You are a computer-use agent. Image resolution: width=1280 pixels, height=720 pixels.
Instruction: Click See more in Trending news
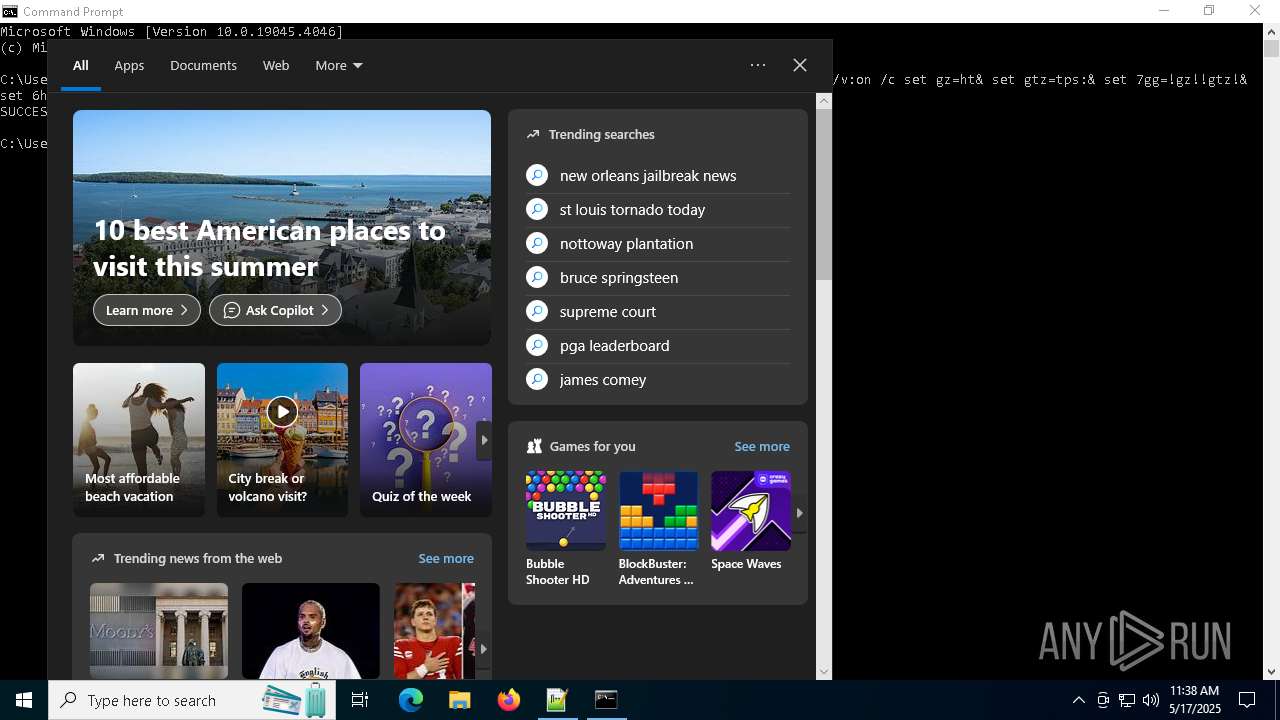pos(446,559)
